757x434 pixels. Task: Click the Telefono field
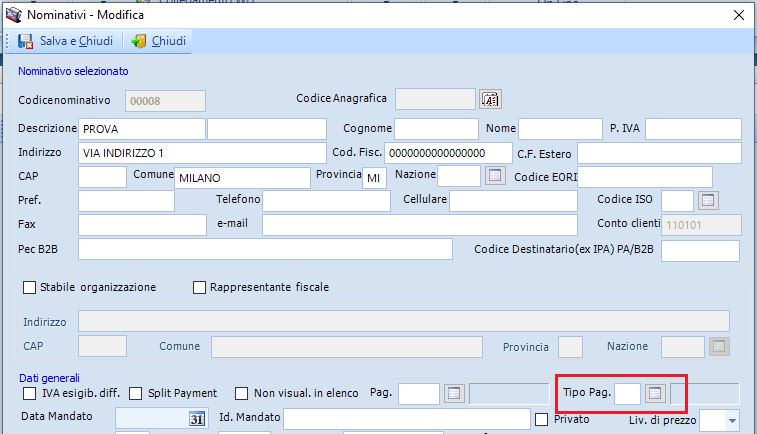pos(326,201)
